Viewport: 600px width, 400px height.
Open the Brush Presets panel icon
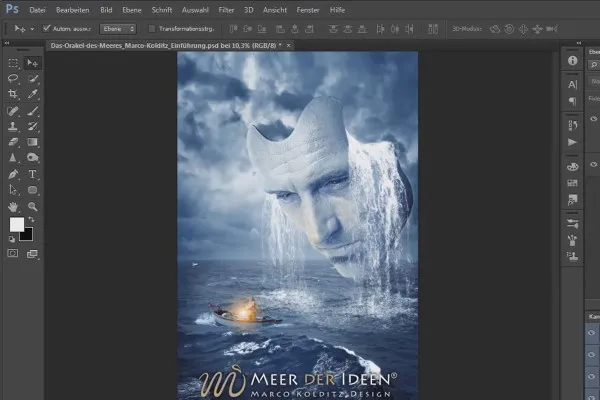pos(572,240)
